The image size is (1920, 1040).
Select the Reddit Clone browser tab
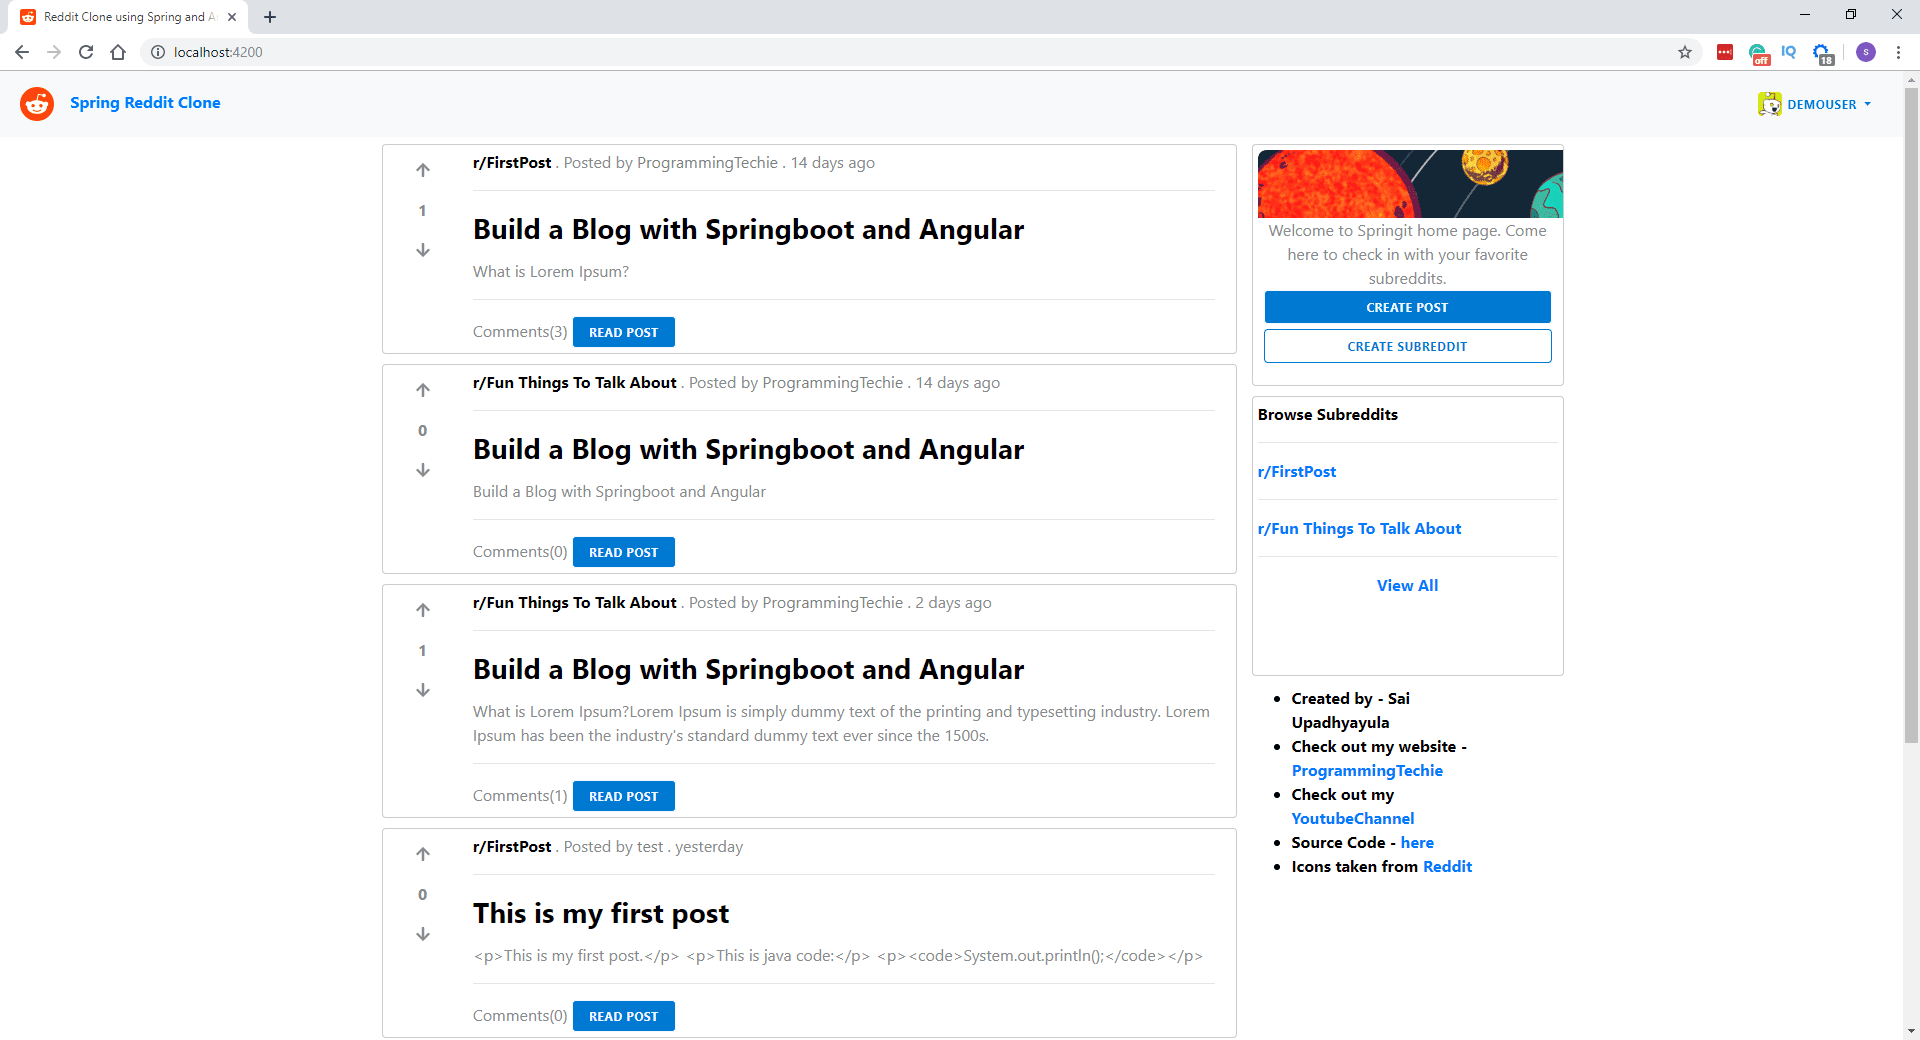(x=120, y=16)
